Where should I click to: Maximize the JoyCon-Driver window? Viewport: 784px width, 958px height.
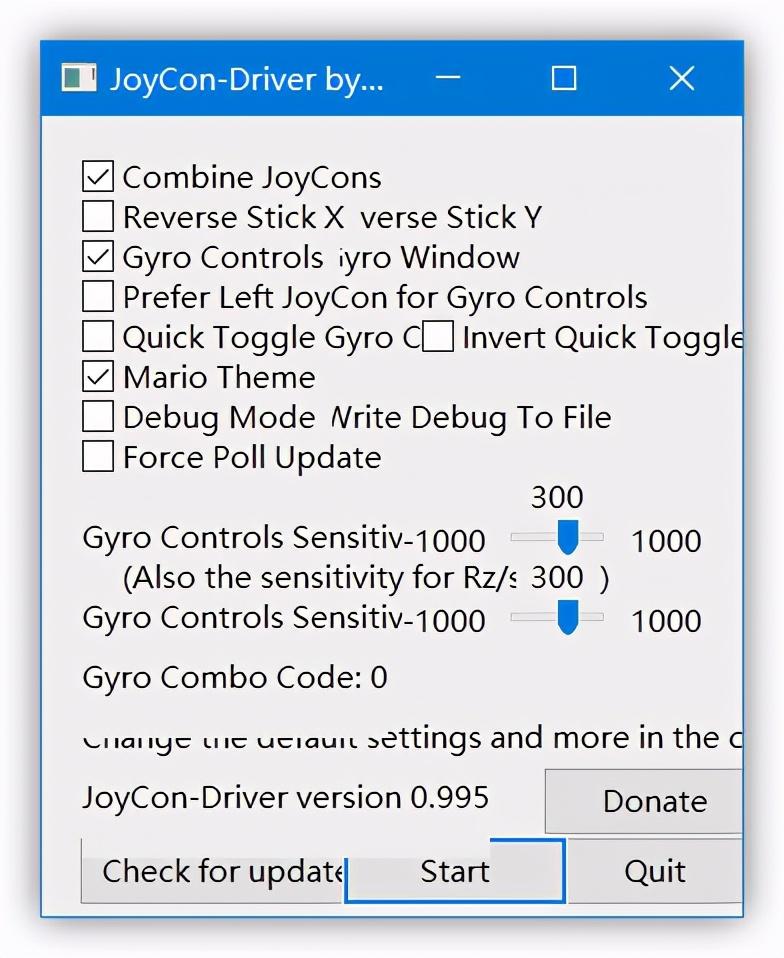coord(564,78)
